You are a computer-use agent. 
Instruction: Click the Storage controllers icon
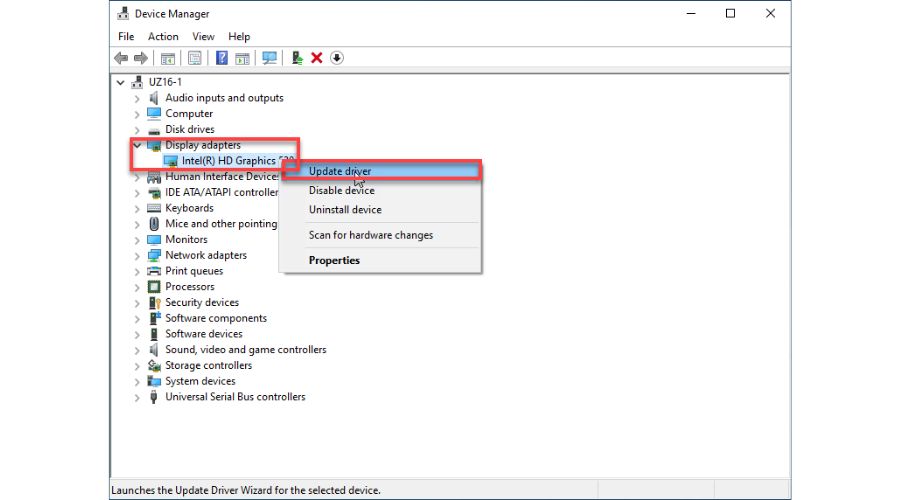(x=154, y=365)
